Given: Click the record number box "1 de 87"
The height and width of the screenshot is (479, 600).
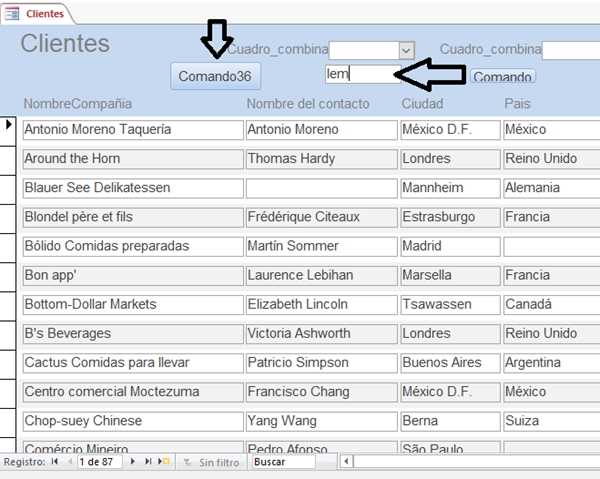Looking at the screenshot, I should click(100, 462).
